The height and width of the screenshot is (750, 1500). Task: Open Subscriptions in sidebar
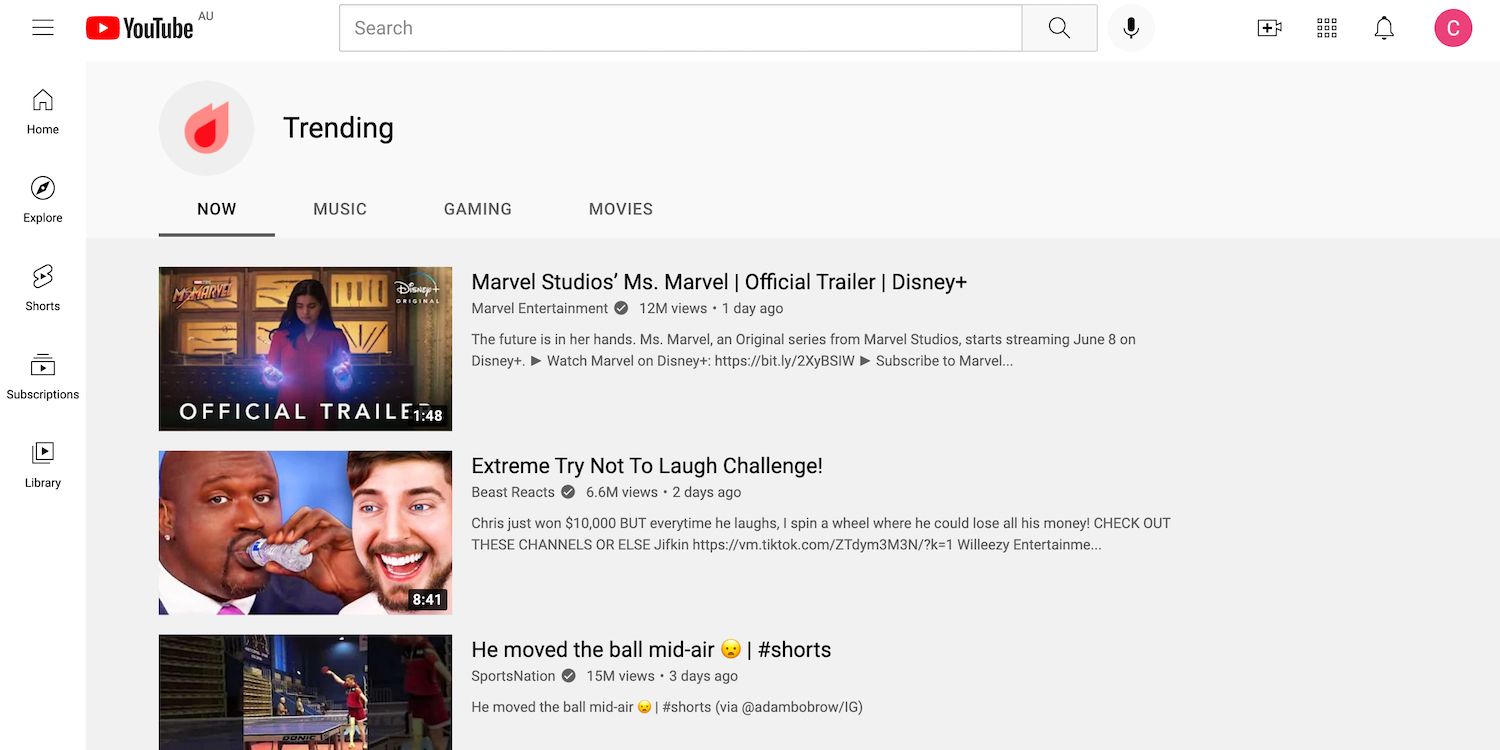tap(43, 376)
